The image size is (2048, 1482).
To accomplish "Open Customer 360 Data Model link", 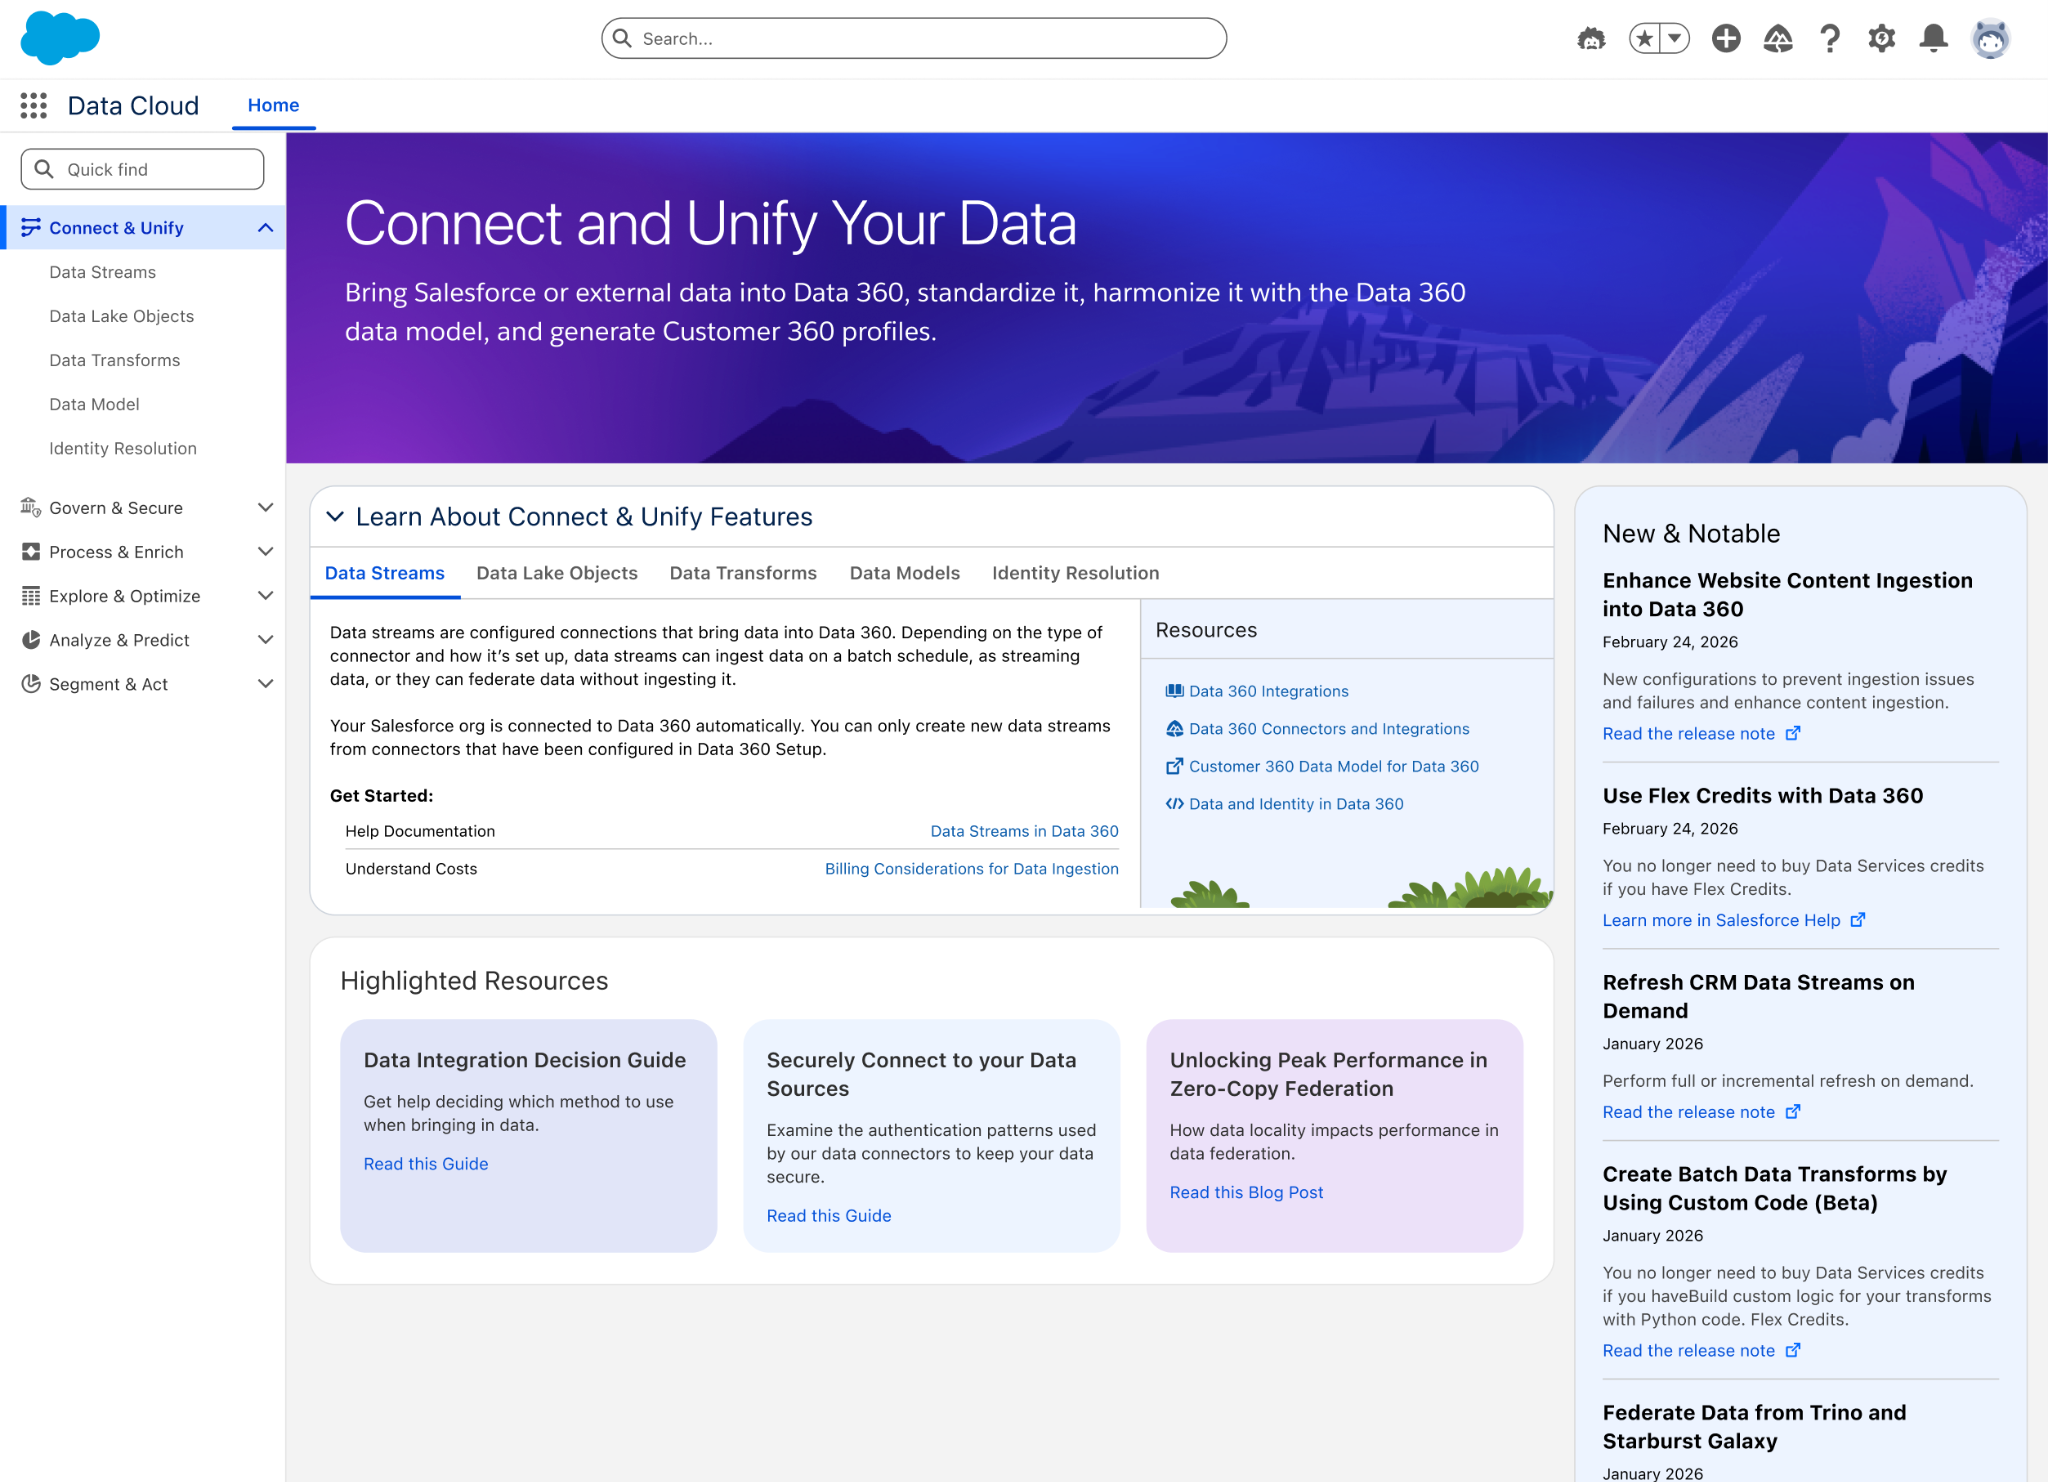I will tap(1334, 766).
